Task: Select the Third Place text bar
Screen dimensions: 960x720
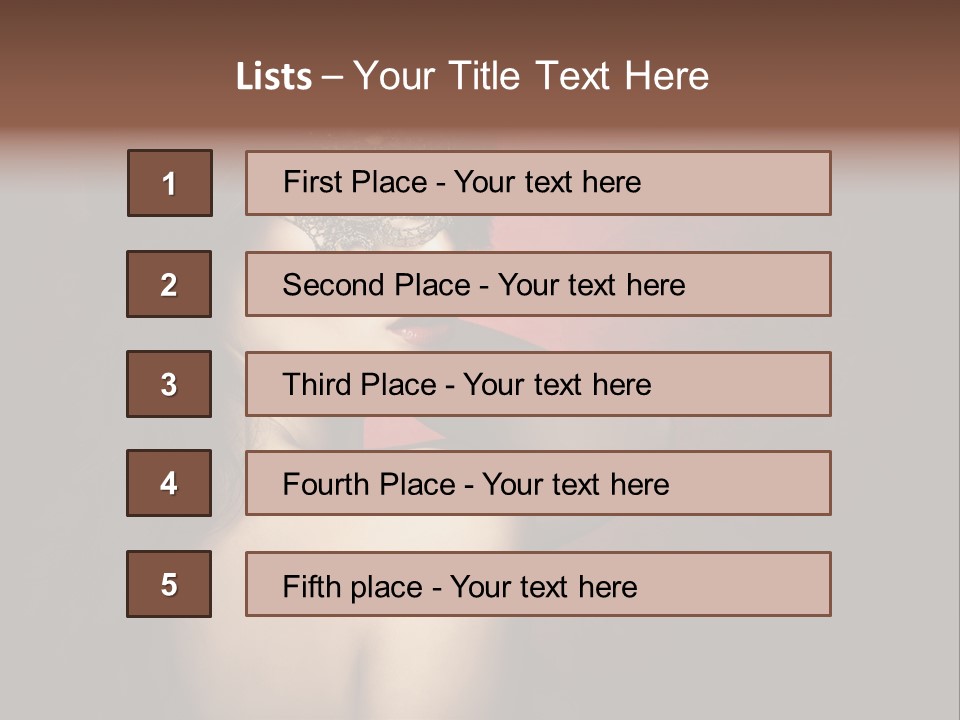Action: (538, 384)
